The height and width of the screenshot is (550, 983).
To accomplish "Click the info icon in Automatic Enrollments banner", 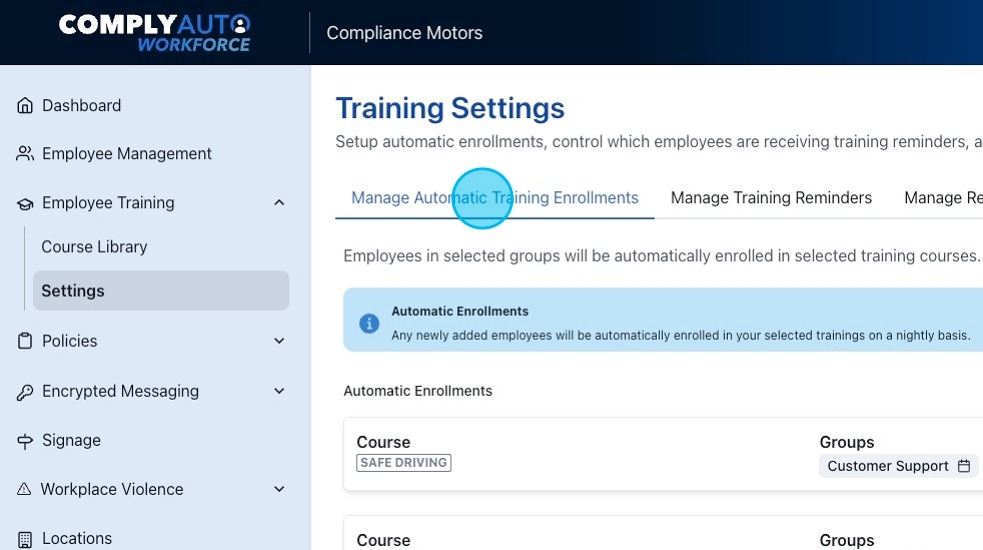I will (369, 324).
